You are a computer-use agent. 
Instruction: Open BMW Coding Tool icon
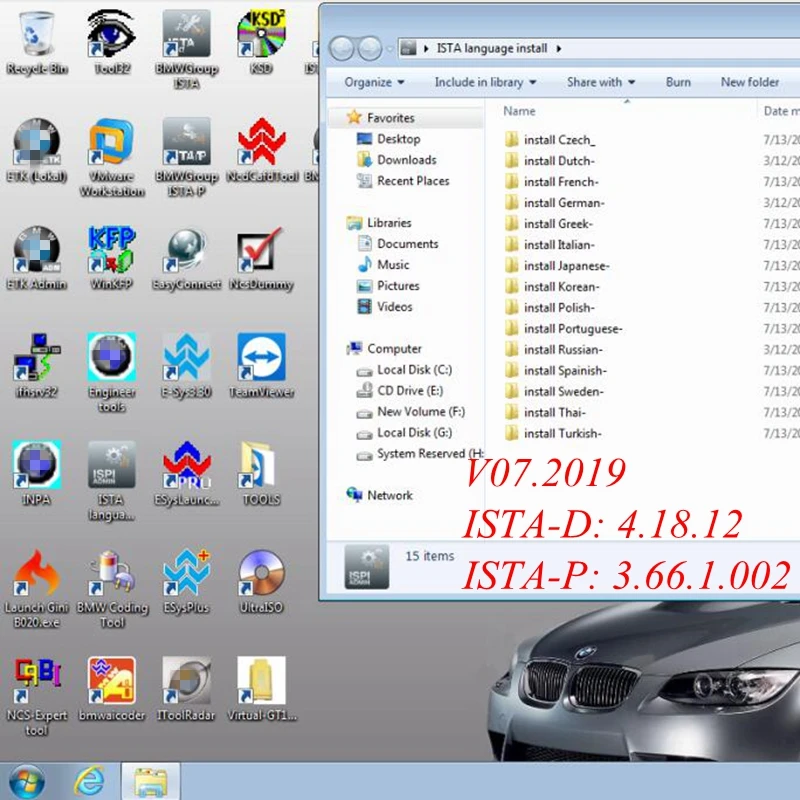click(x=112, y=590)
